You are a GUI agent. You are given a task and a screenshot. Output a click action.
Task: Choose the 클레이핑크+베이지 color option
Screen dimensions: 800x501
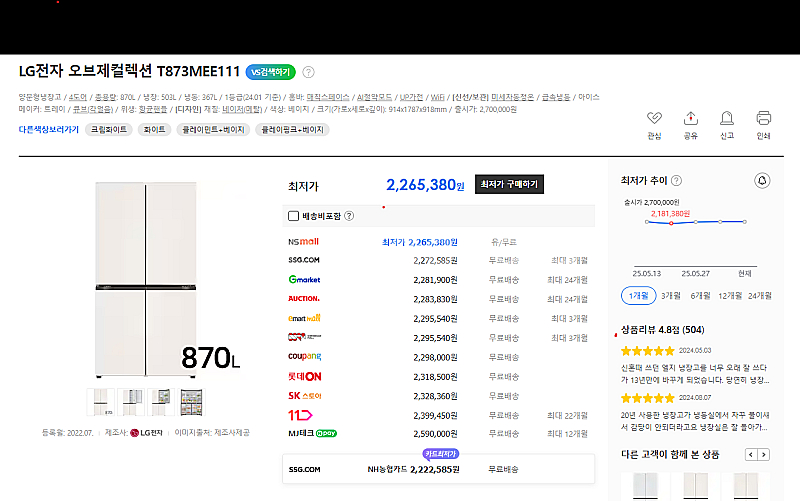[292, 130]
